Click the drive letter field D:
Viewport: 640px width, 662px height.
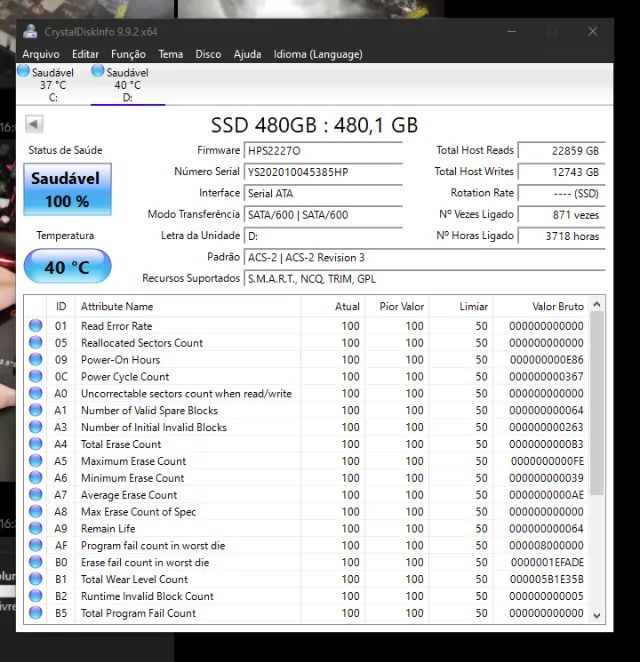click(323, 236)
